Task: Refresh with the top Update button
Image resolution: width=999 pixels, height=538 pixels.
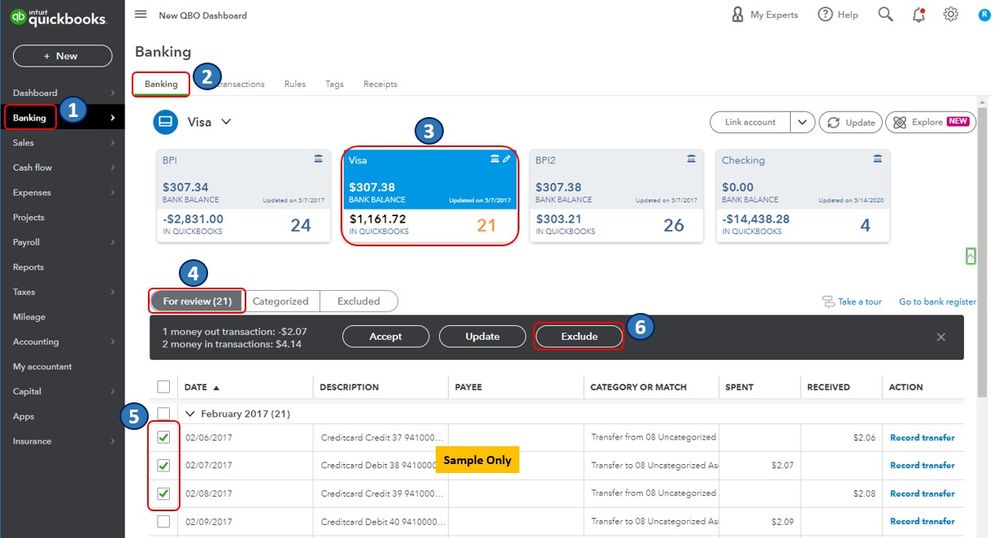Action: pos(851,122)
